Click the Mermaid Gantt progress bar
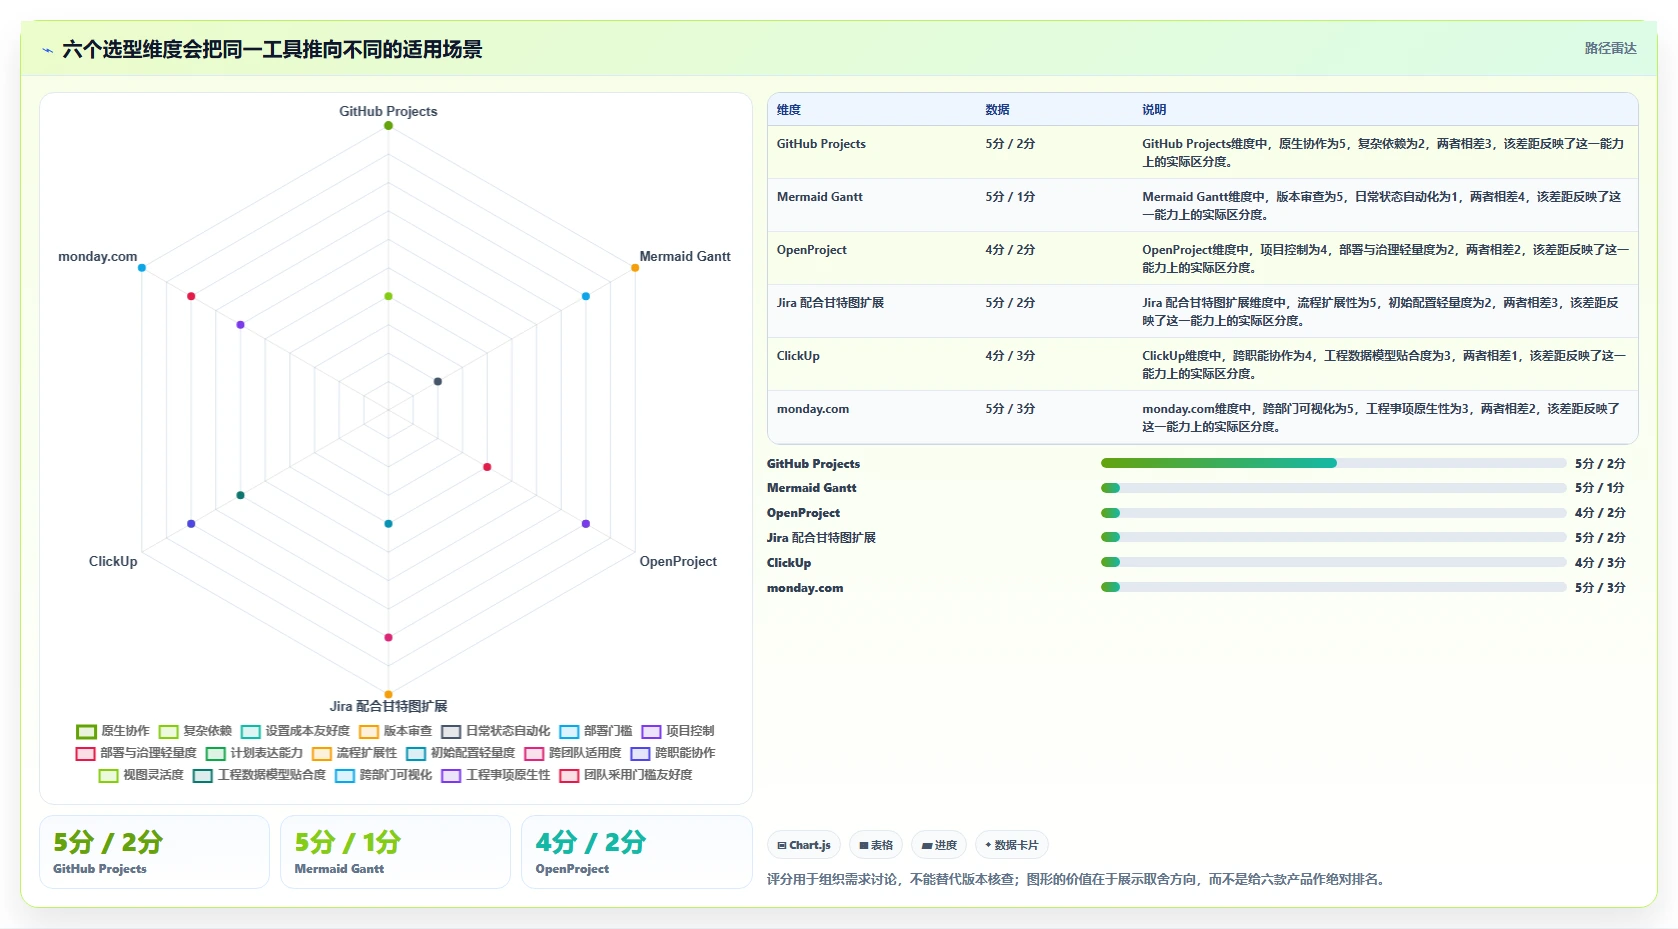Viewport: 1678px width, 929px height. (x=1333, y=488)
